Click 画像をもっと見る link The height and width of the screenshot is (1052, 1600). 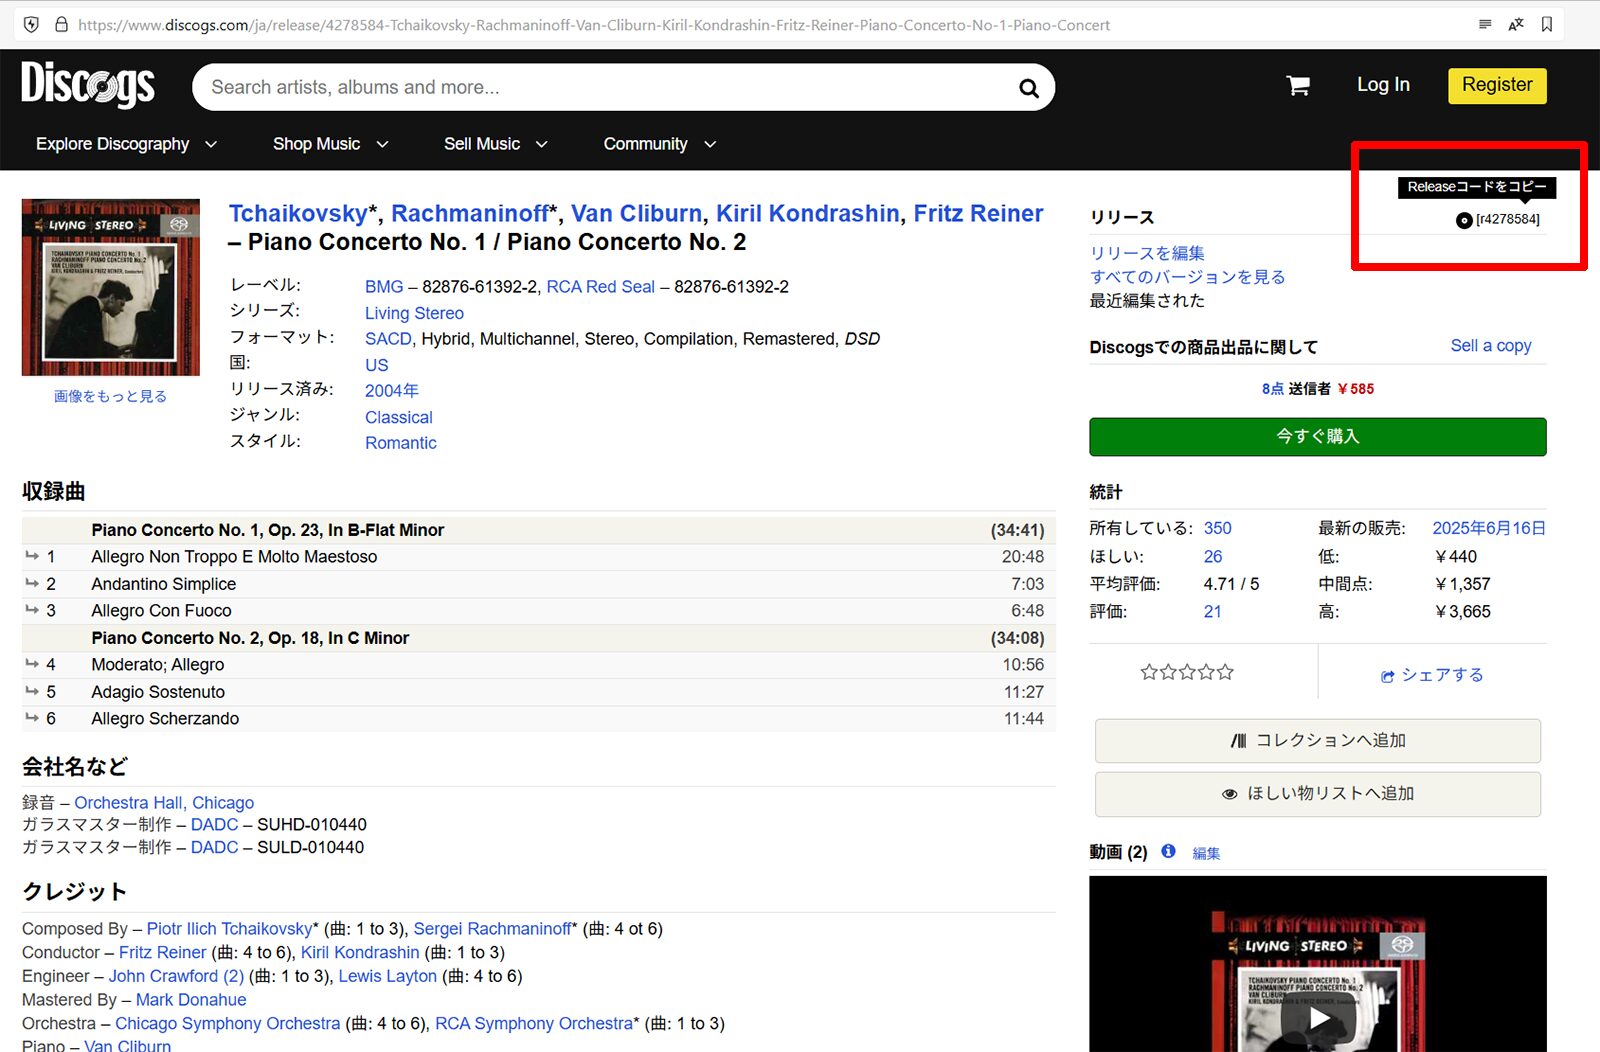110,397
